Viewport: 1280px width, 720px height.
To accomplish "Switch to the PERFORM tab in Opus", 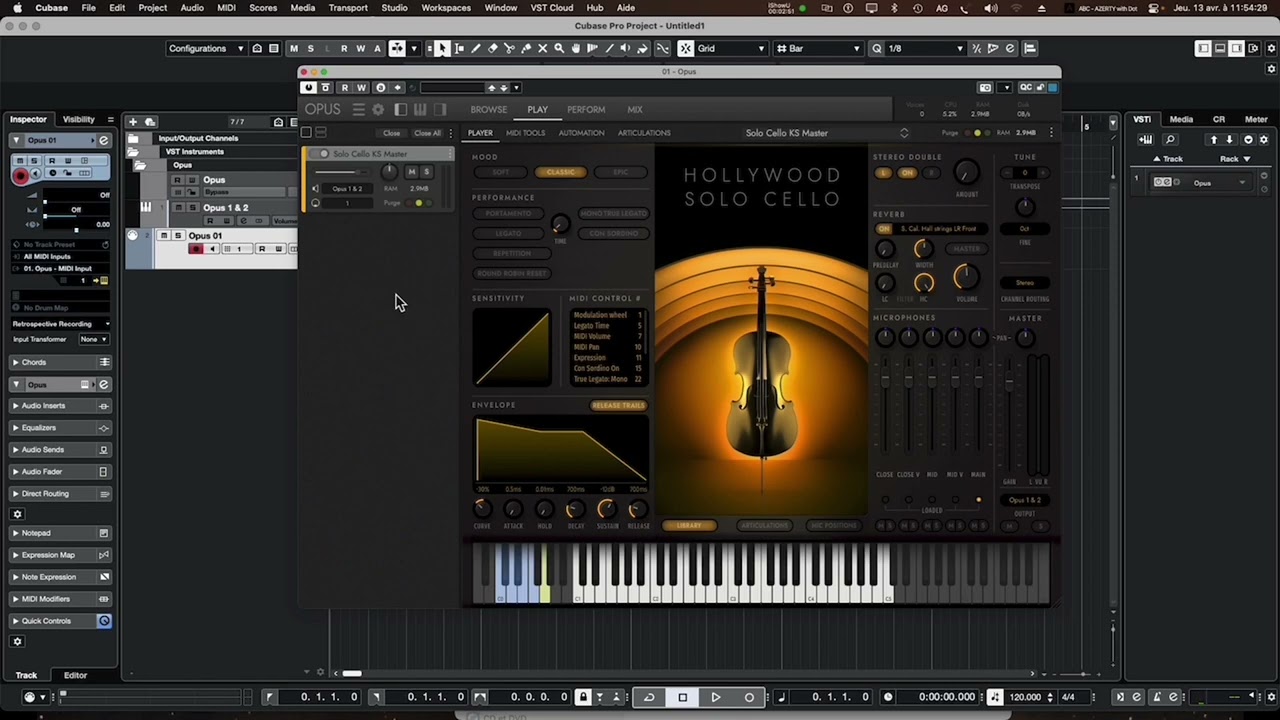I will [586, 109].
